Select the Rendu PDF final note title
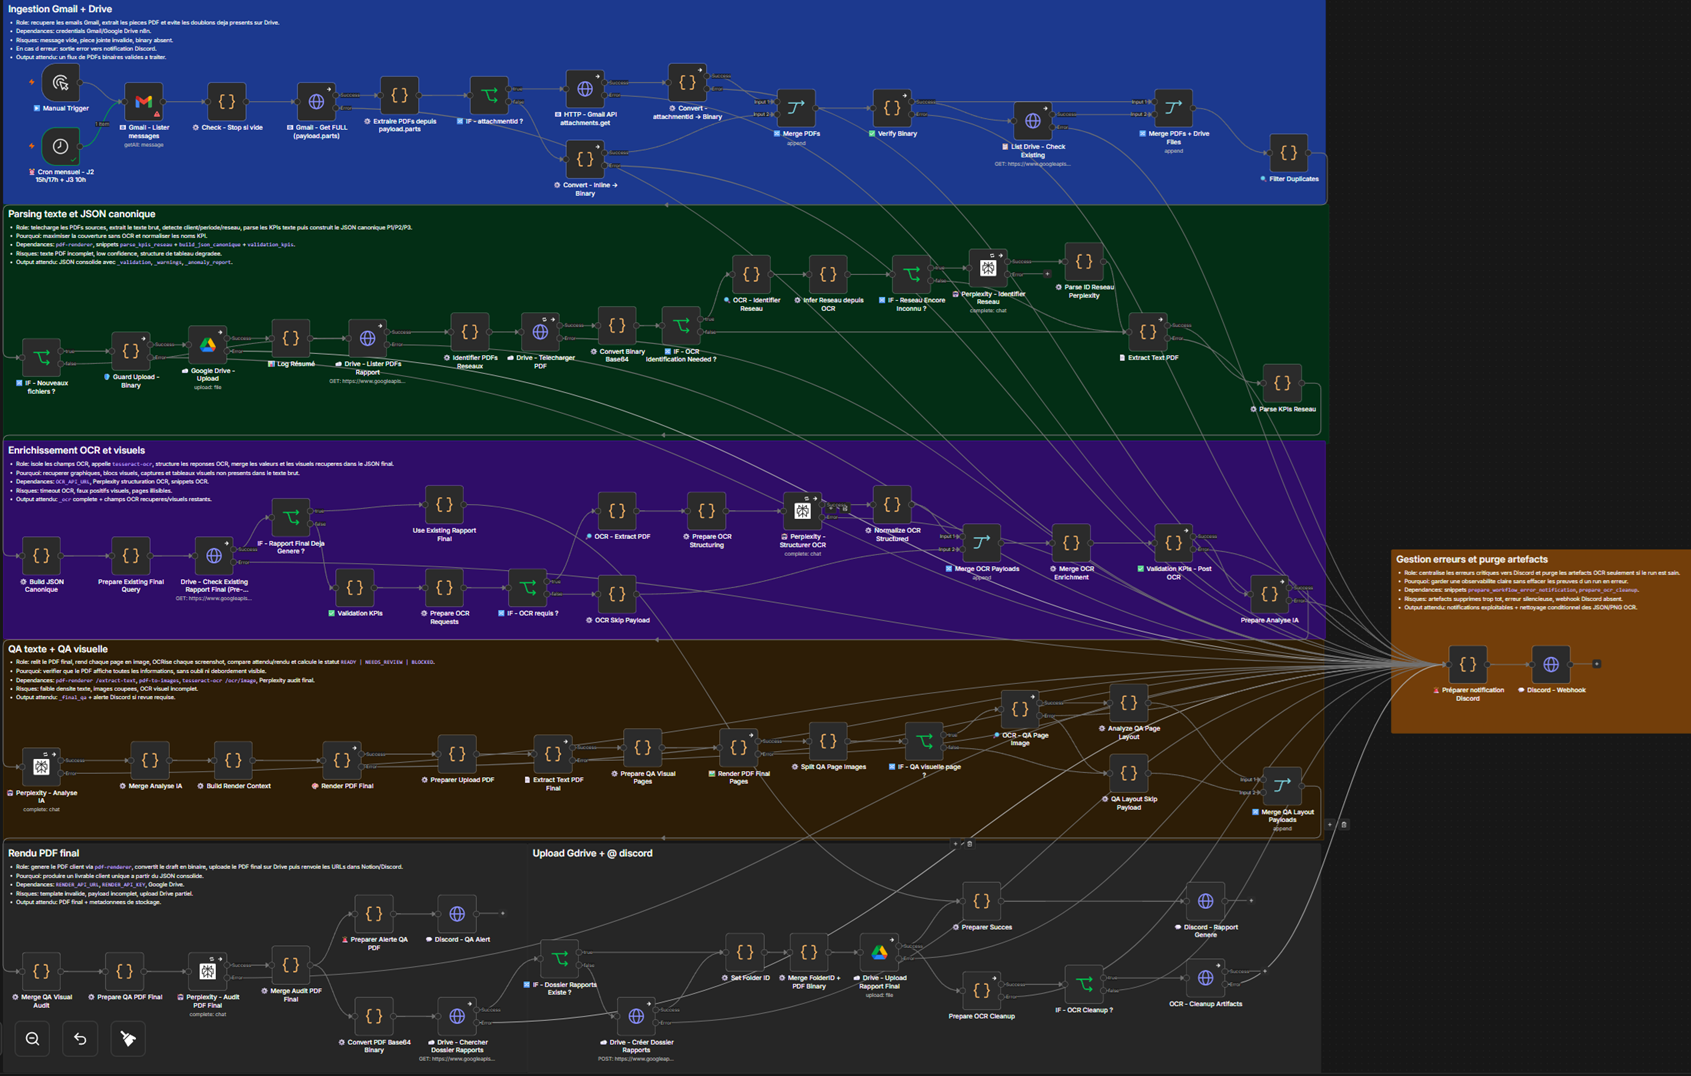Viewport: 1691px width, 1076px height. tap(43, 853)
